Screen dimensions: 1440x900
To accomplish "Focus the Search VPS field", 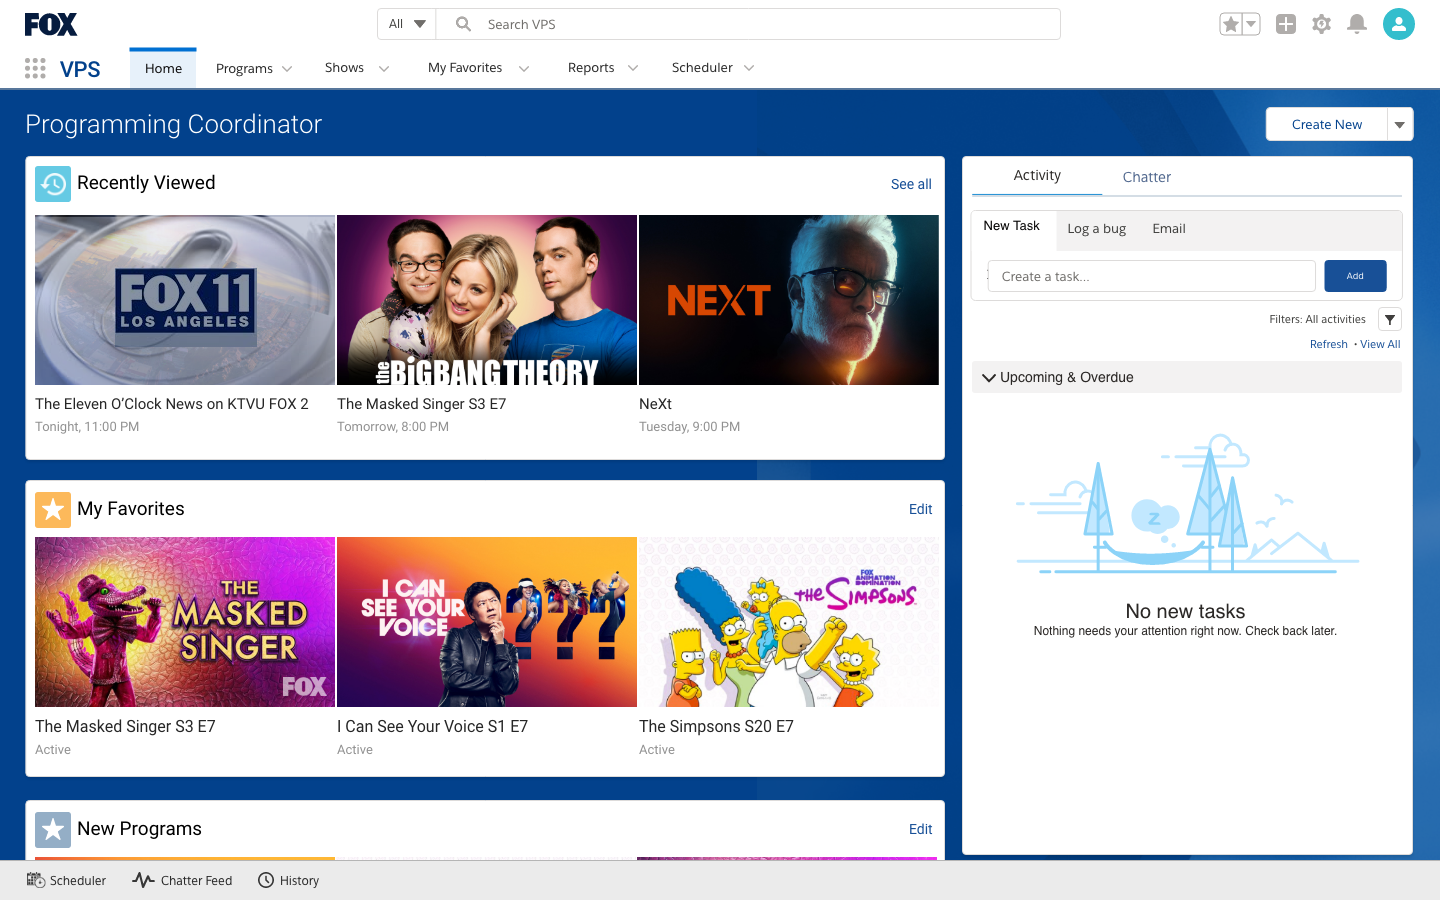I will point(748,24).
